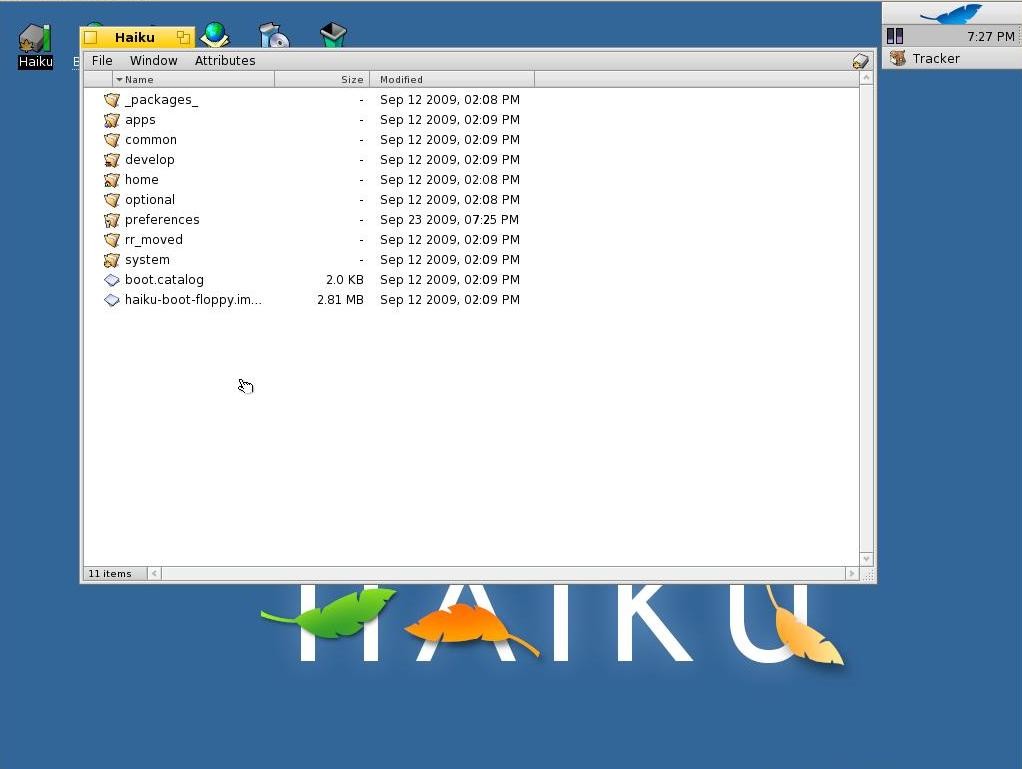Open the Window menu
The height and width of the screenshot is (769, 1022).
point(153,61)
